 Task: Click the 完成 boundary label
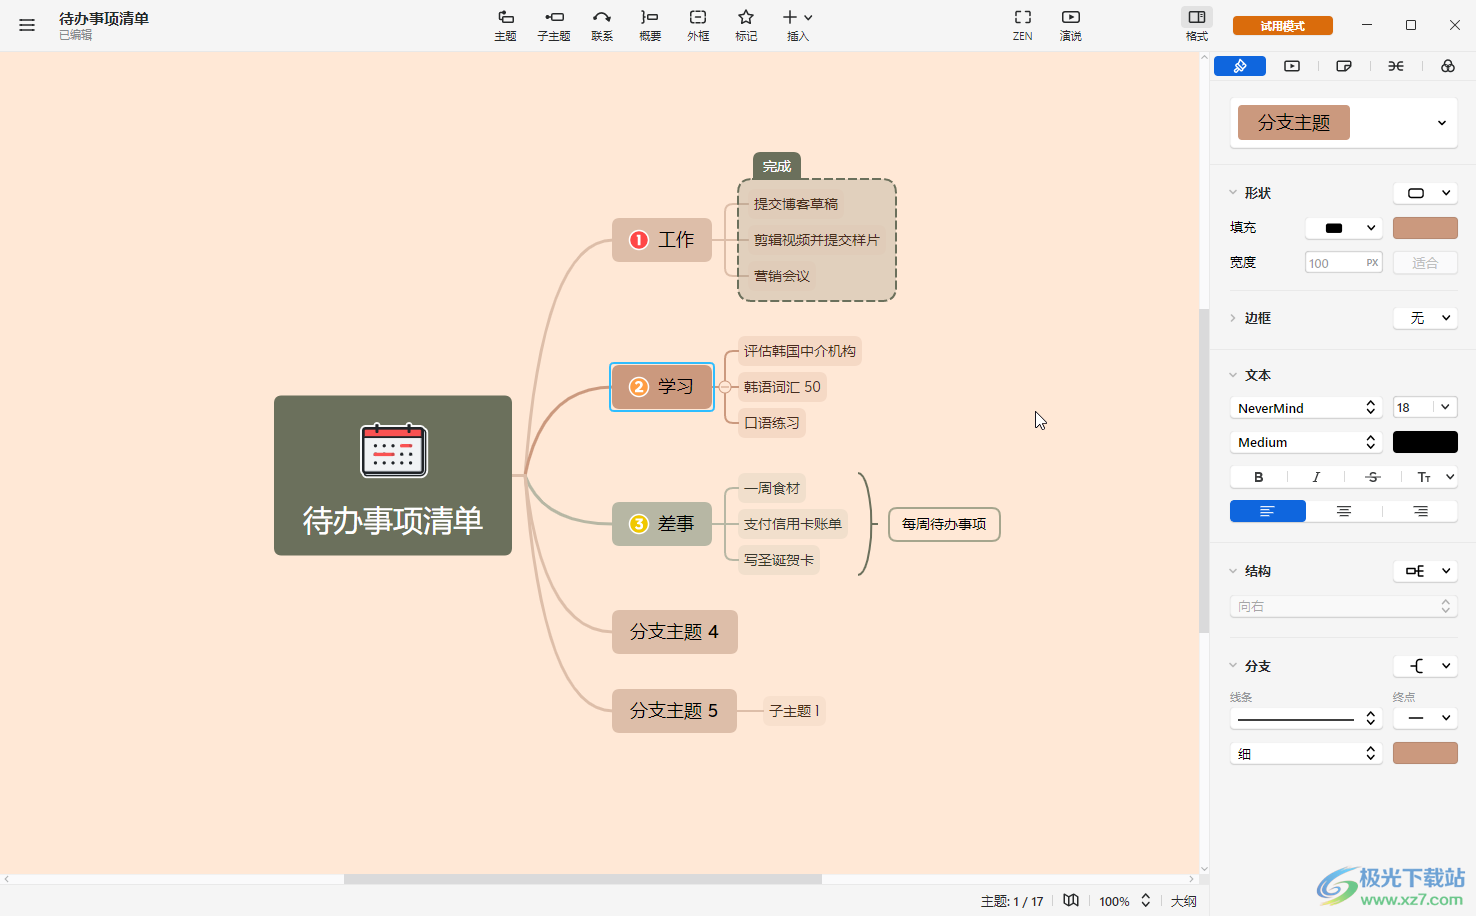tap(777, 166)
